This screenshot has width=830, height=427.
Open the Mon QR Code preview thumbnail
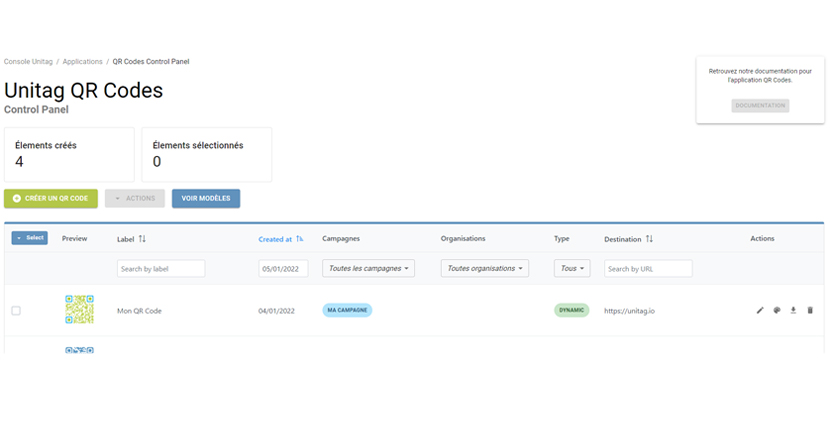[x=79, y=310]
